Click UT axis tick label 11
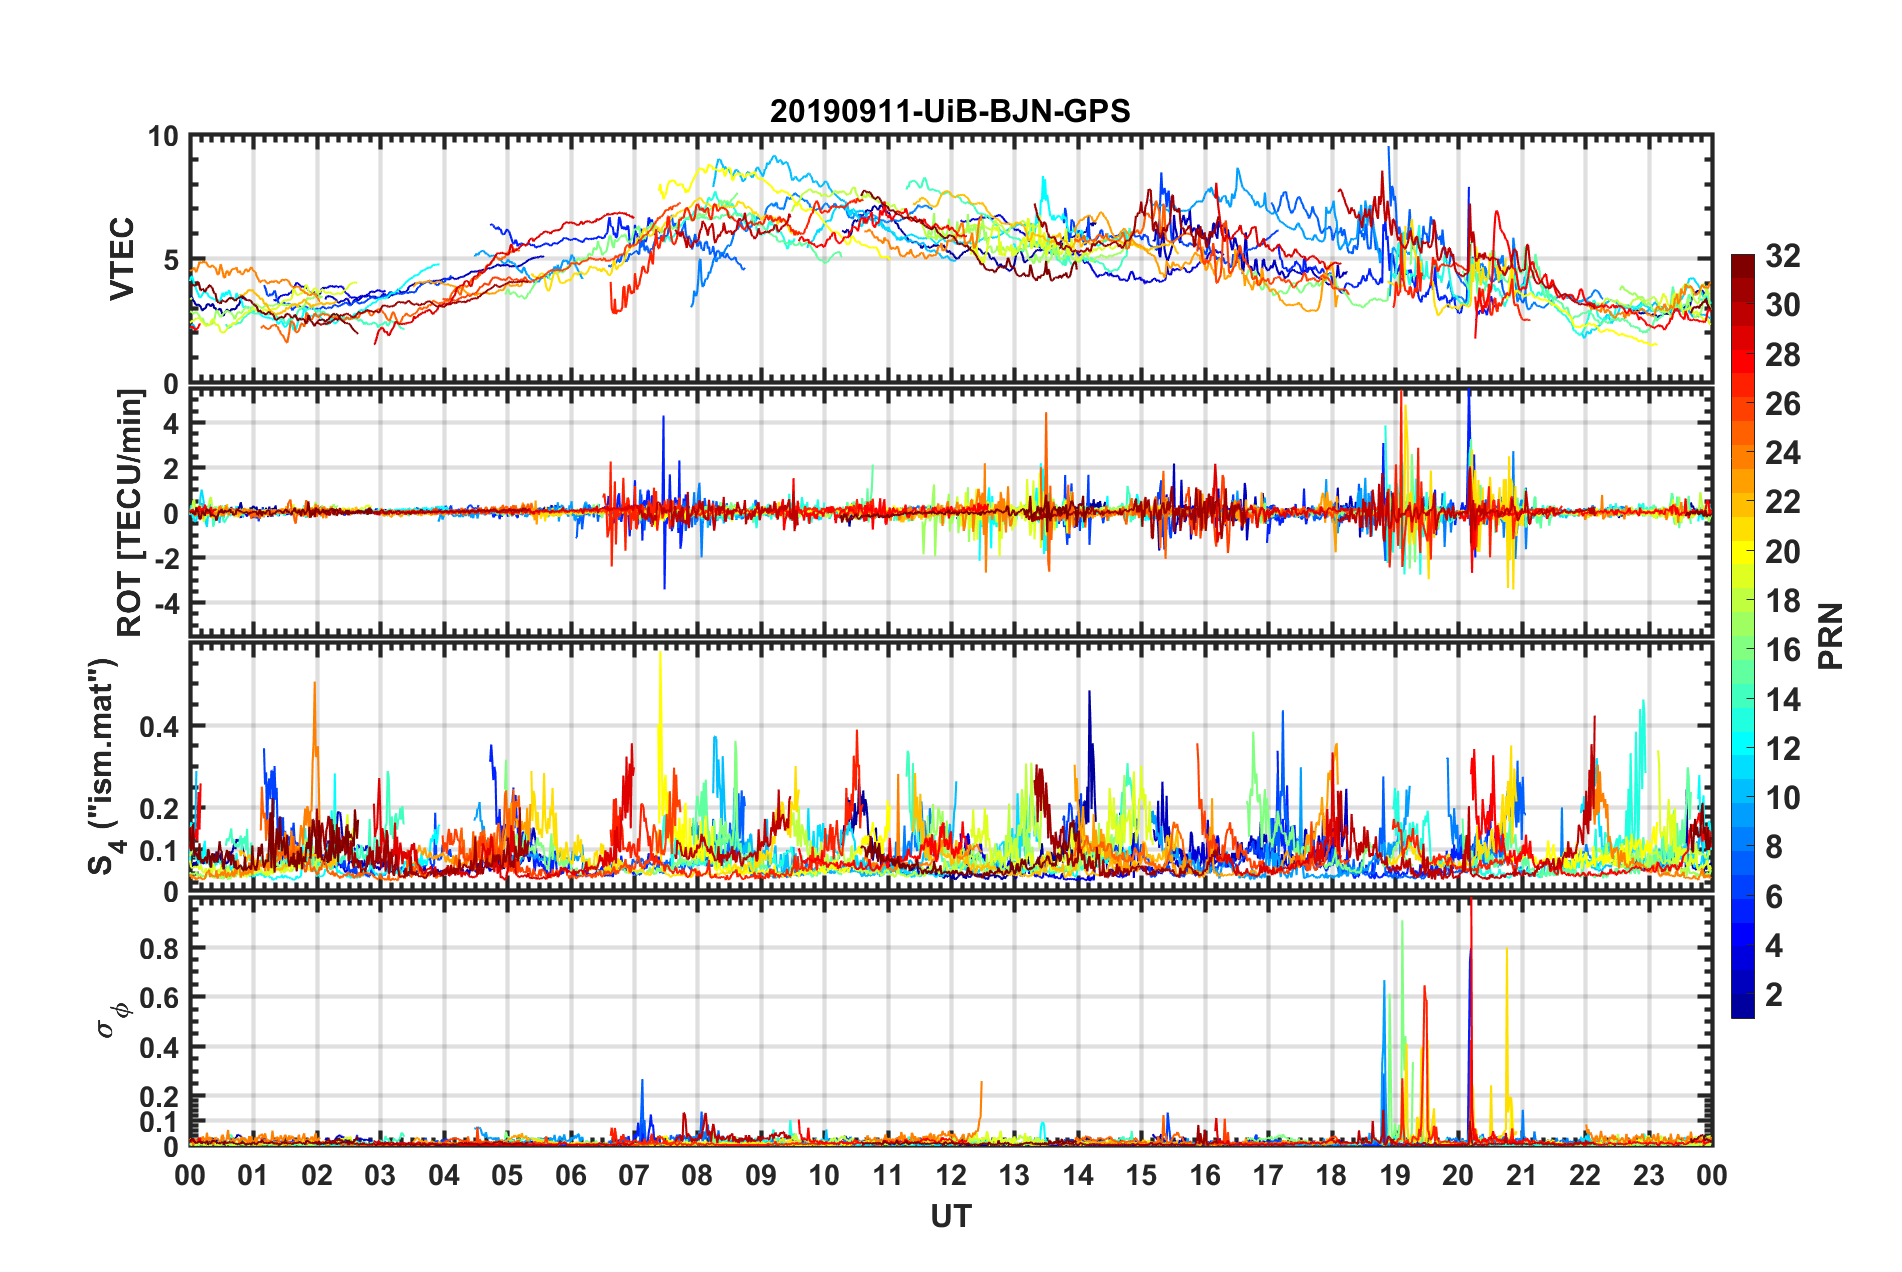The width and height of the screenshot is (1902, 1272). tap(888, 1175)
